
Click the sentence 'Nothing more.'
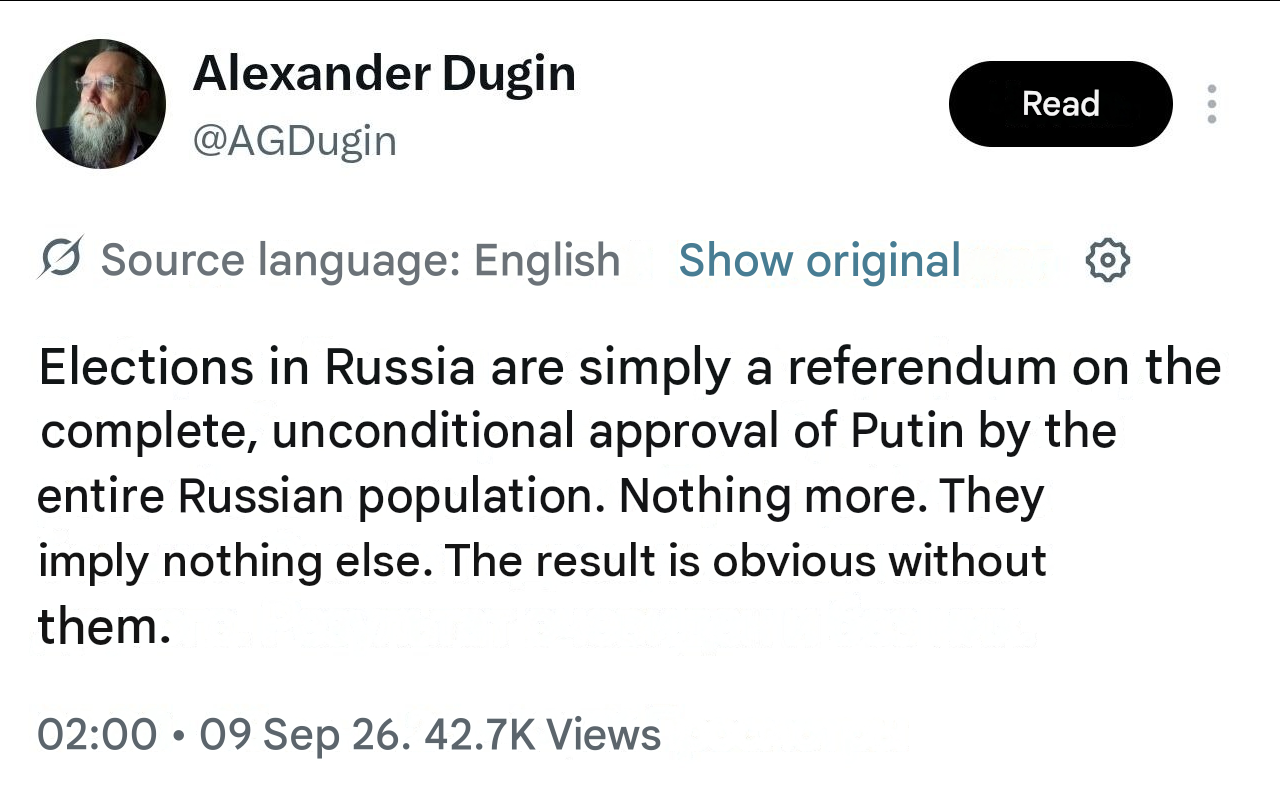pyautogui.click(x=773, y=496)
